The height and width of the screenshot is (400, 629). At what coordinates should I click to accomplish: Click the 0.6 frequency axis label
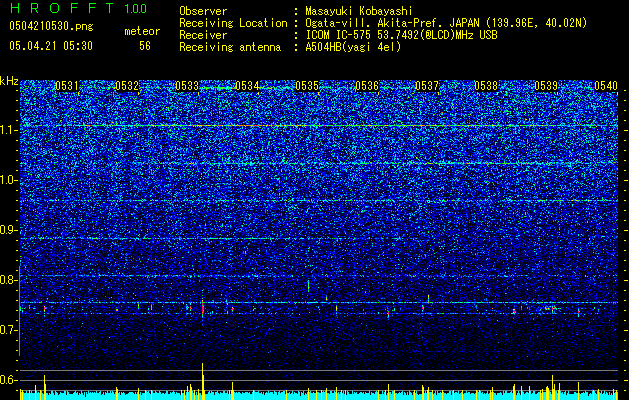pyautogui.click(x=8, y=380)
